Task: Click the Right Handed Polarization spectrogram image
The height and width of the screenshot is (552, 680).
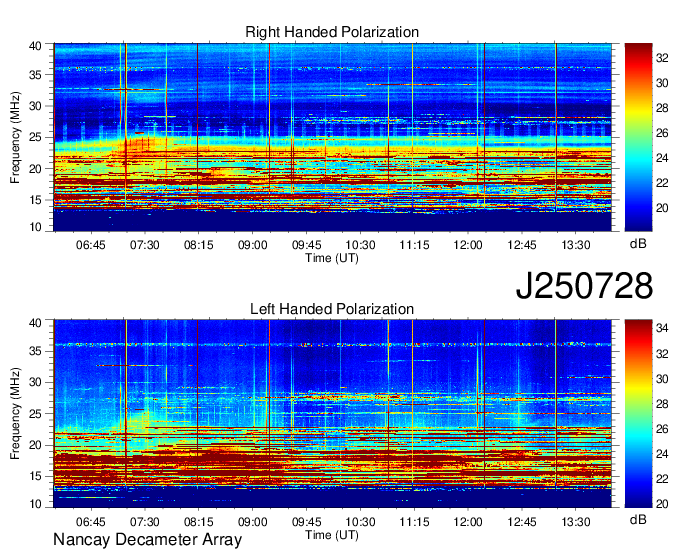Action: point(333,137)
